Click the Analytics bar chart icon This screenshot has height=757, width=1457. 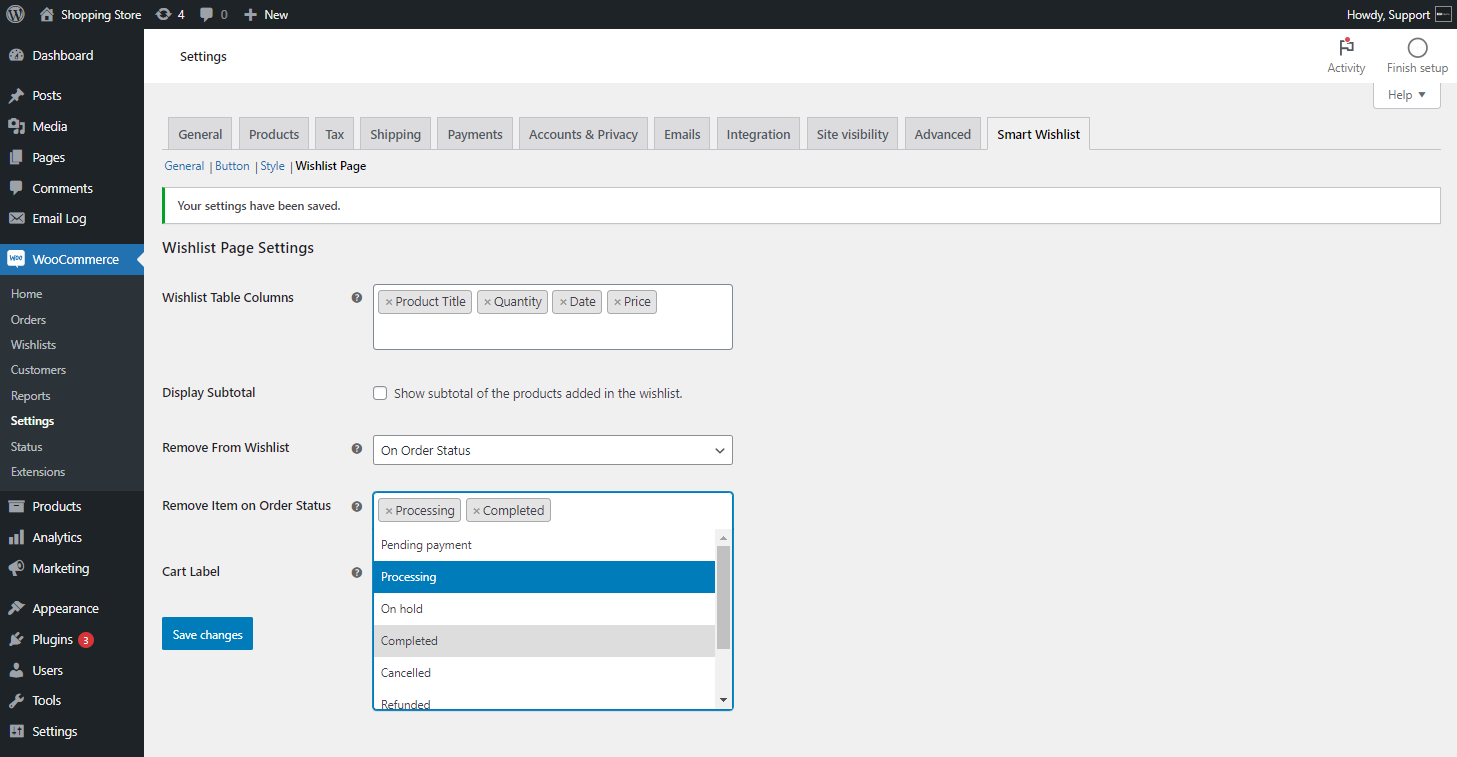pyautogui.click(x=16, y=538)
